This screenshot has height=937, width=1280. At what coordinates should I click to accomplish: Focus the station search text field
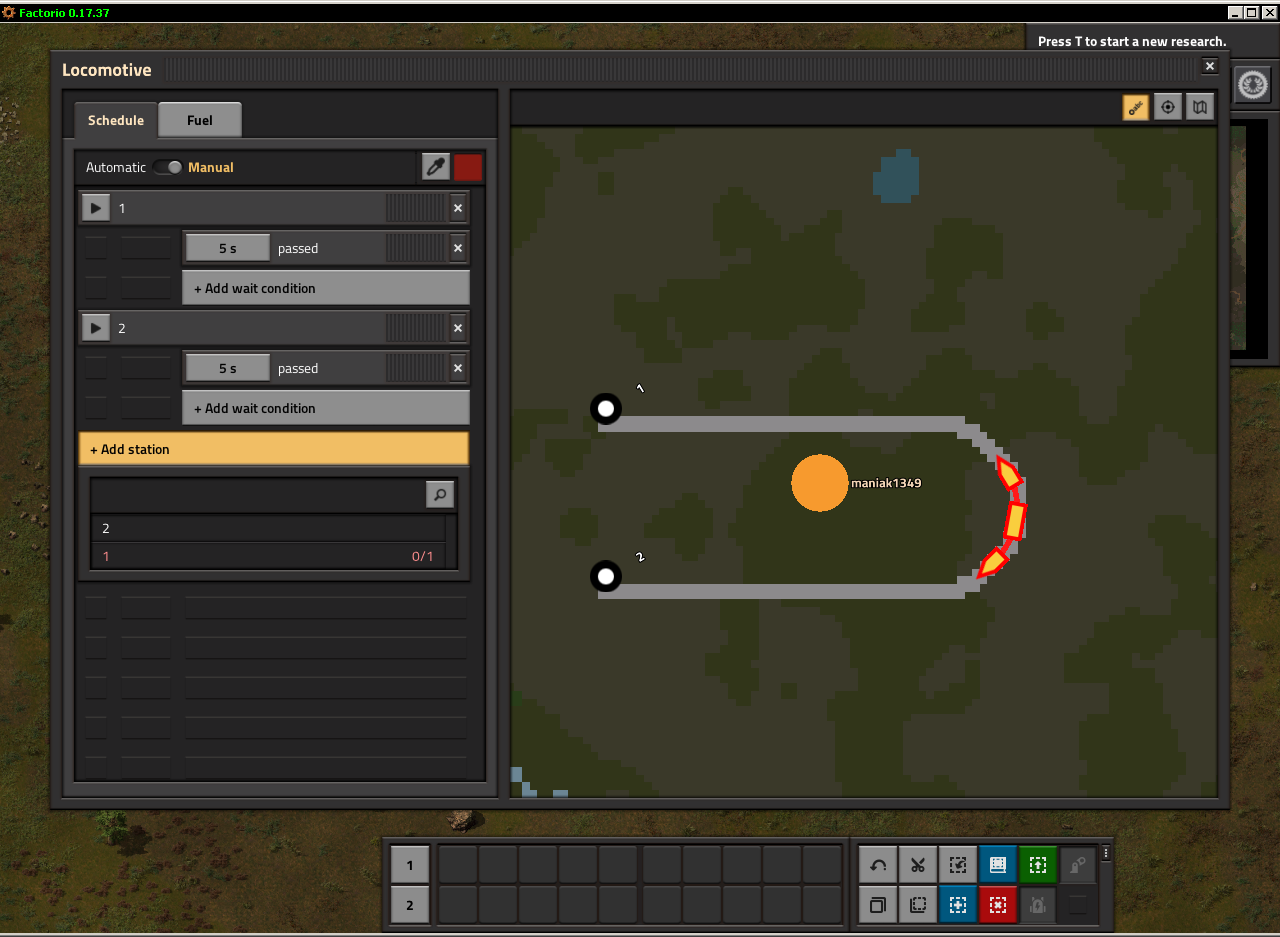coord(259,494)
